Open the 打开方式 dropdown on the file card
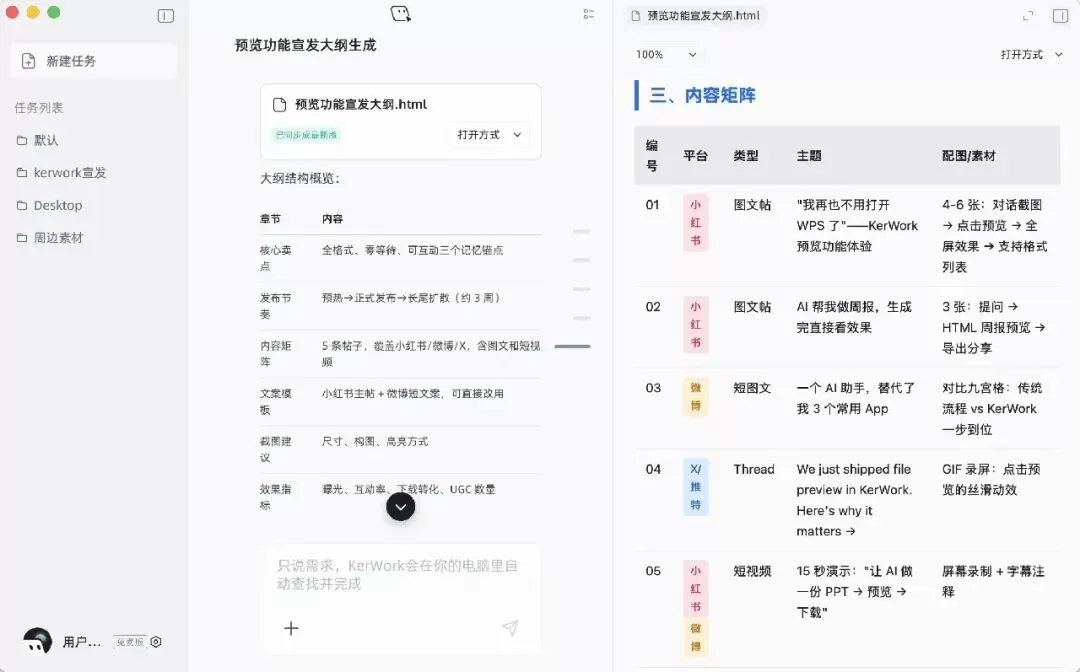 tap(488, 135)
